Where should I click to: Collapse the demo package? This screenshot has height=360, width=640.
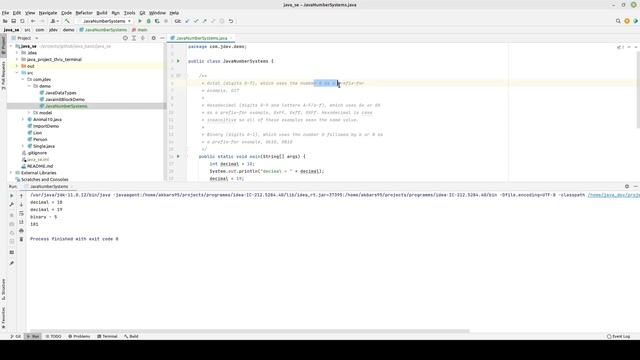pos(29,86)
